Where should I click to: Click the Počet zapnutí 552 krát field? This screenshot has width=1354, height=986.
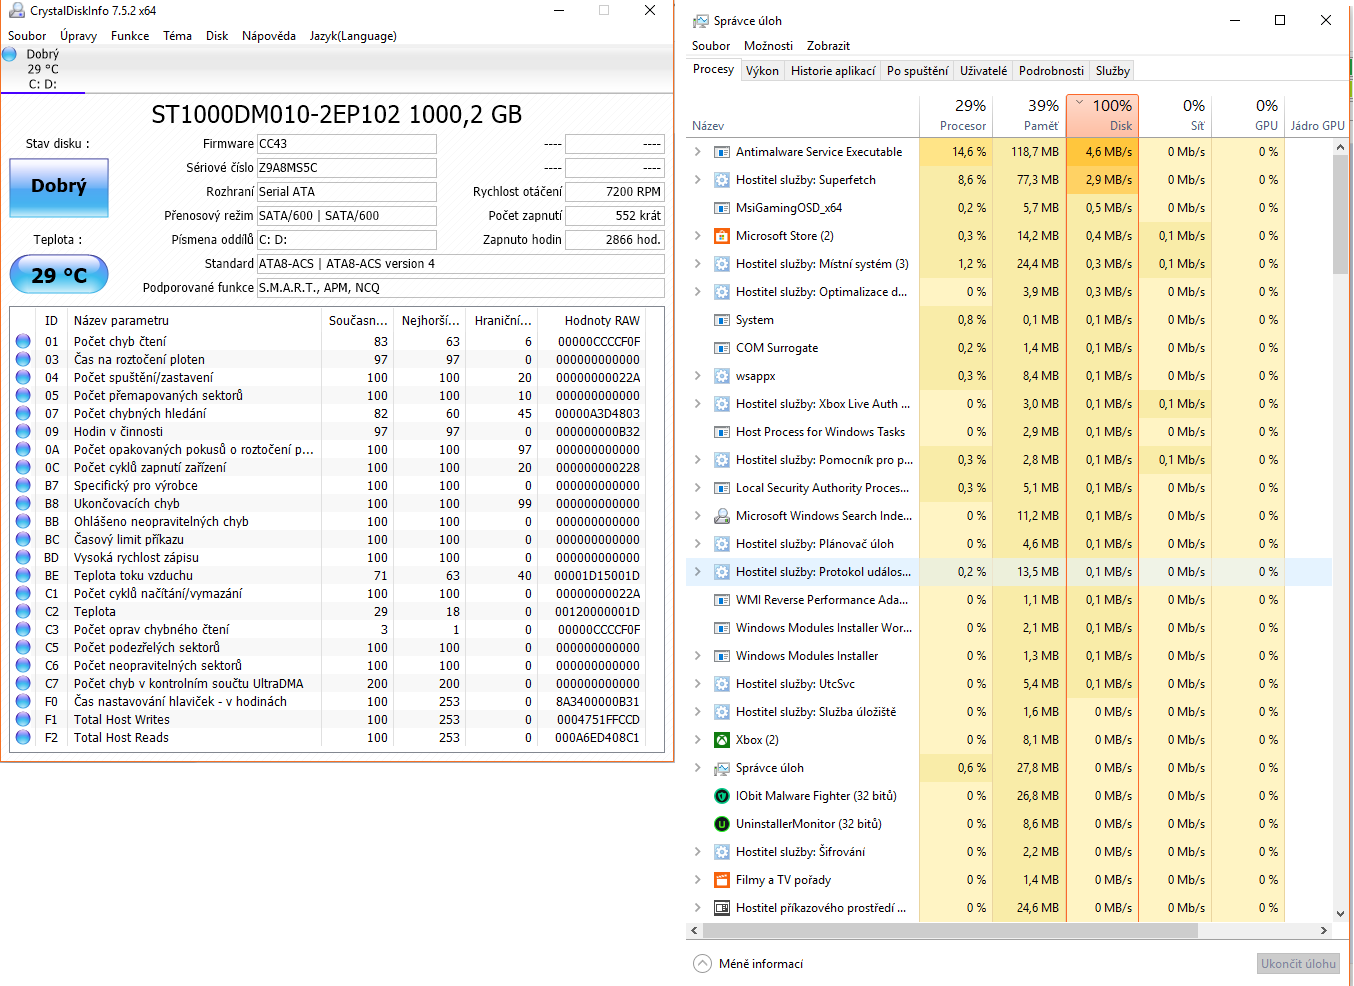click(x=614, y=216)
